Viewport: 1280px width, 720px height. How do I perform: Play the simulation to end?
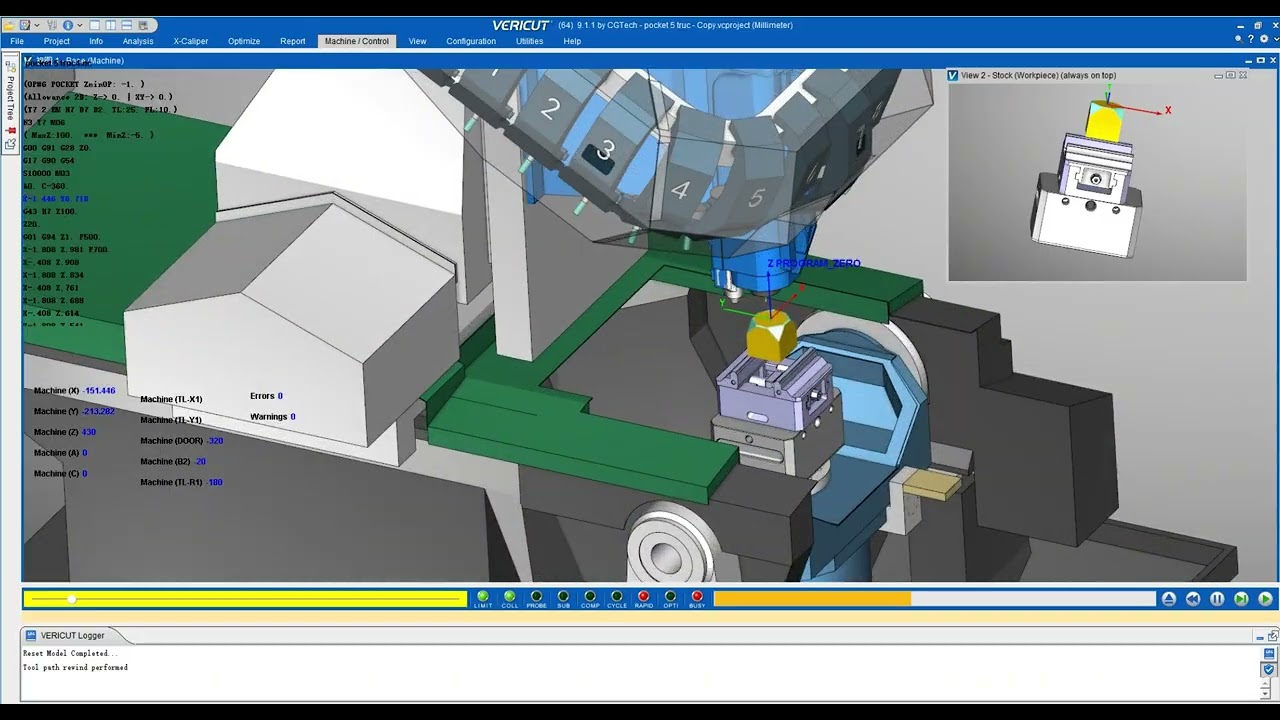1265,599
